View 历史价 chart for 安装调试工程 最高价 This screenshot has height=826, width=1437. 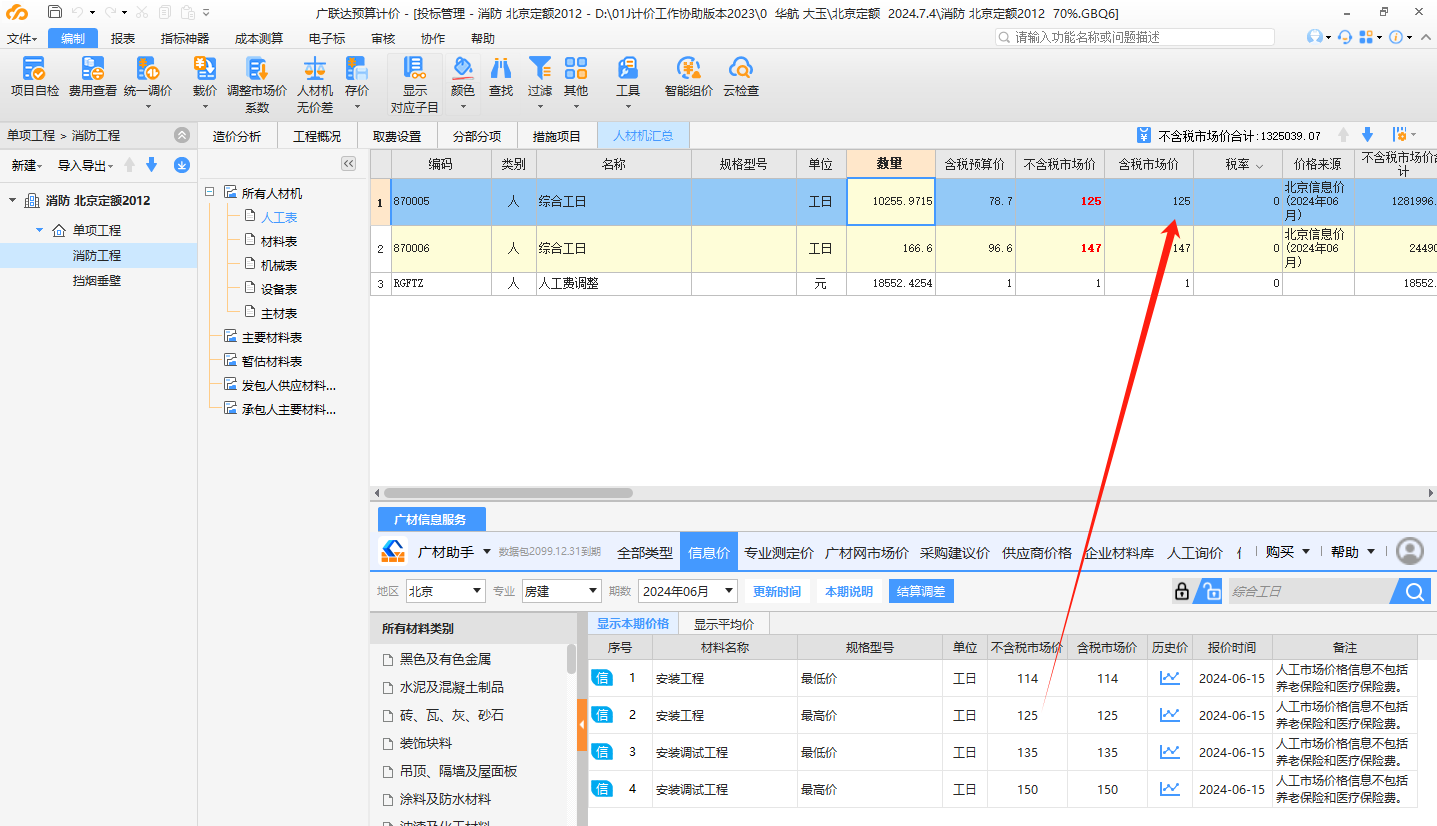click(x=1169, y=789)
